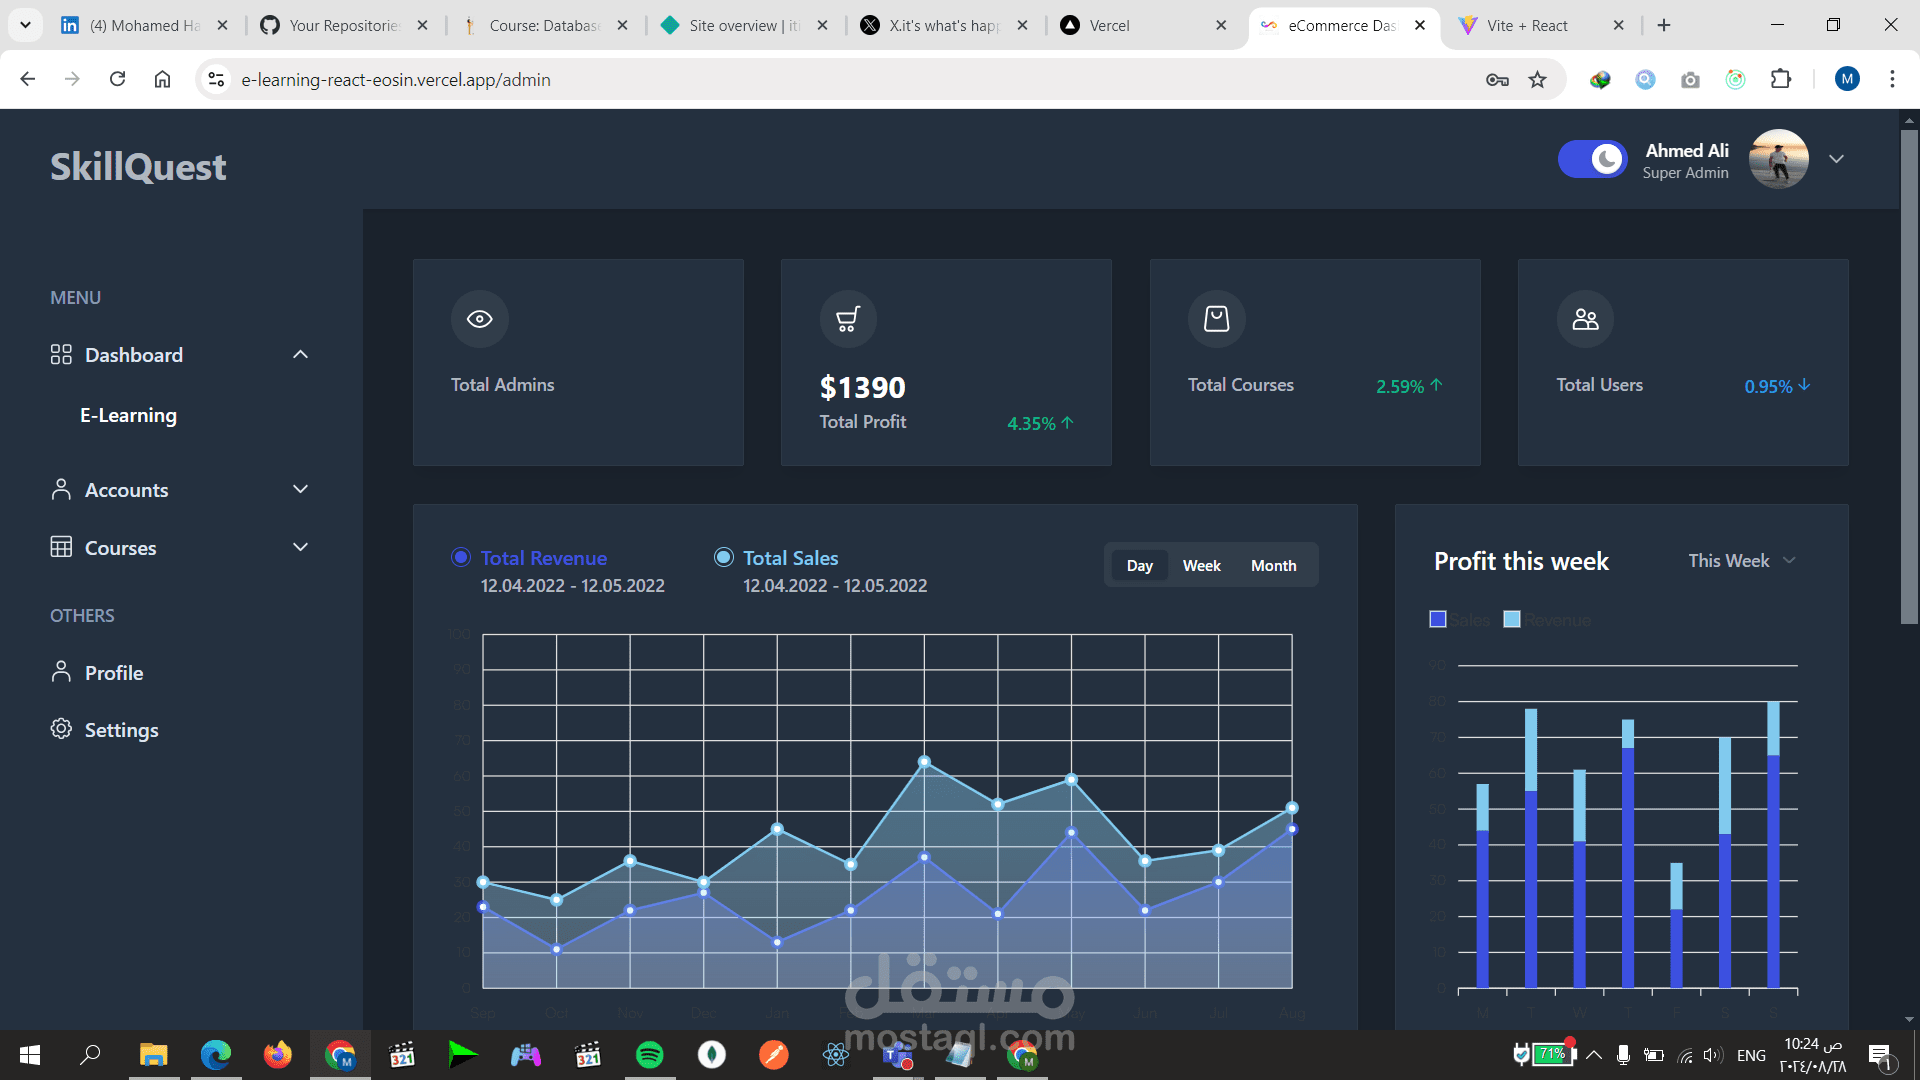Viewport: 1920px width, 1080px height.
Task: Click the eye icon on Total Admins card
Action: [x=480, y=319]
